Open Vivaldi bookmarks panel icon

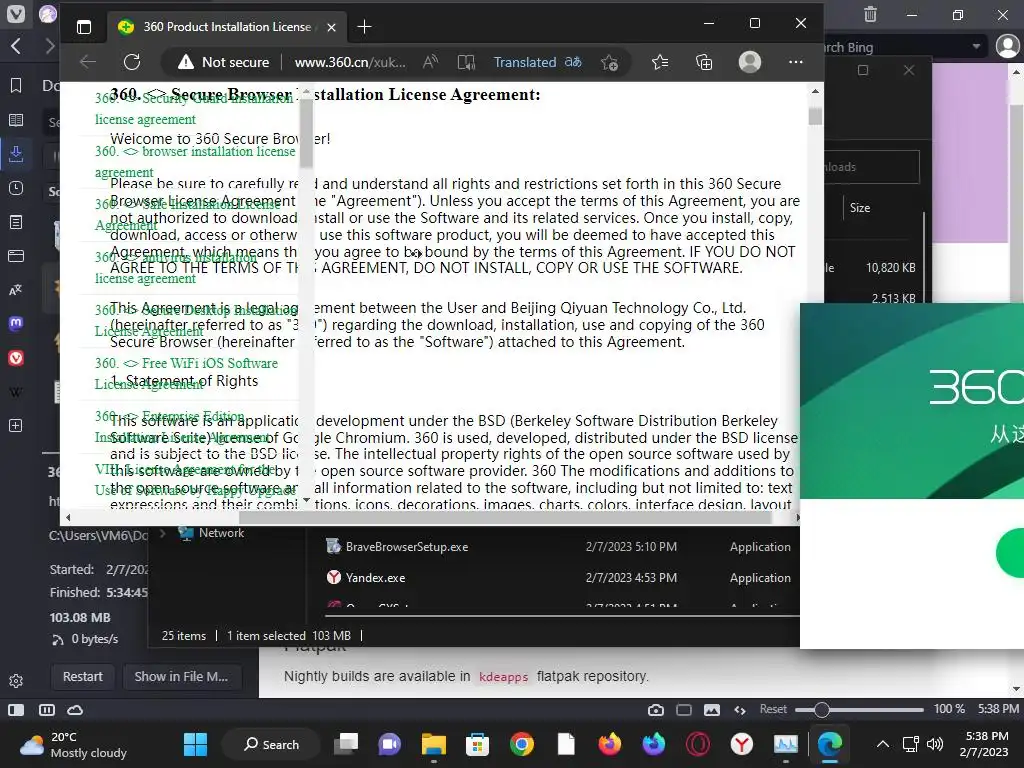point(16,86)
